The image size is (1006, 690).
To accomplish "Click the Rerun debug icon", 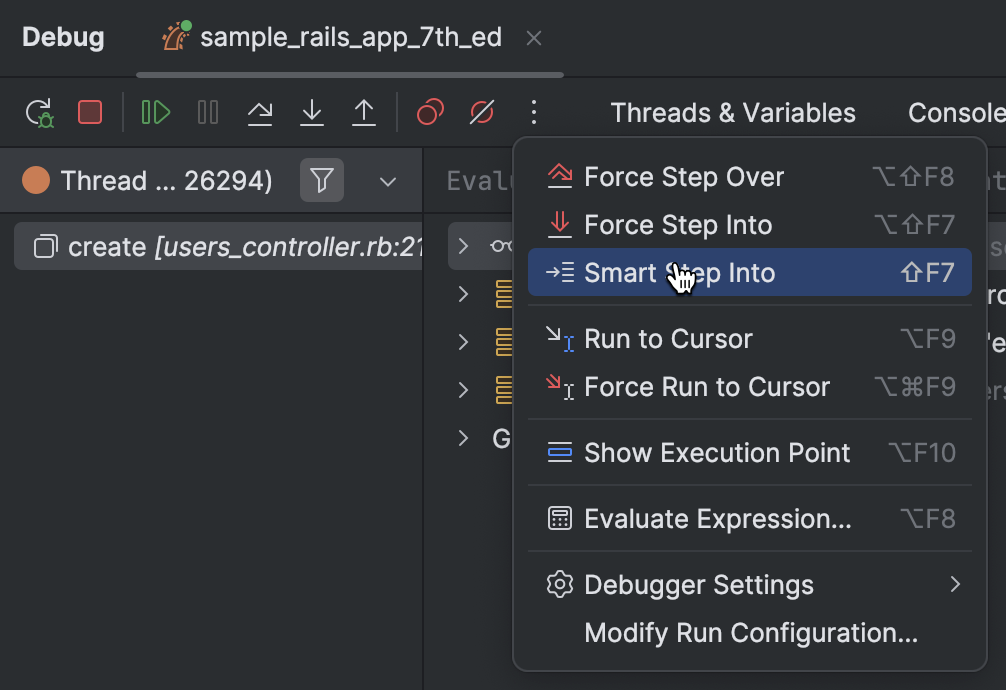I will (x=39, y=113).
